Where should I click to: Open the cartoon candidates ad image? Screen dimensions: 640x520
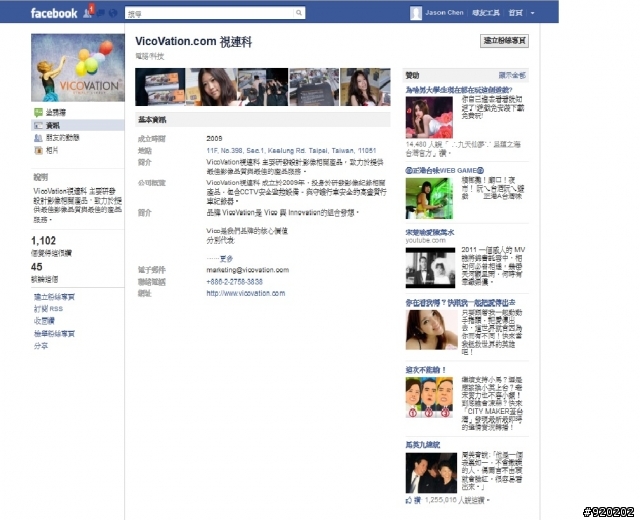coord(429,397)
